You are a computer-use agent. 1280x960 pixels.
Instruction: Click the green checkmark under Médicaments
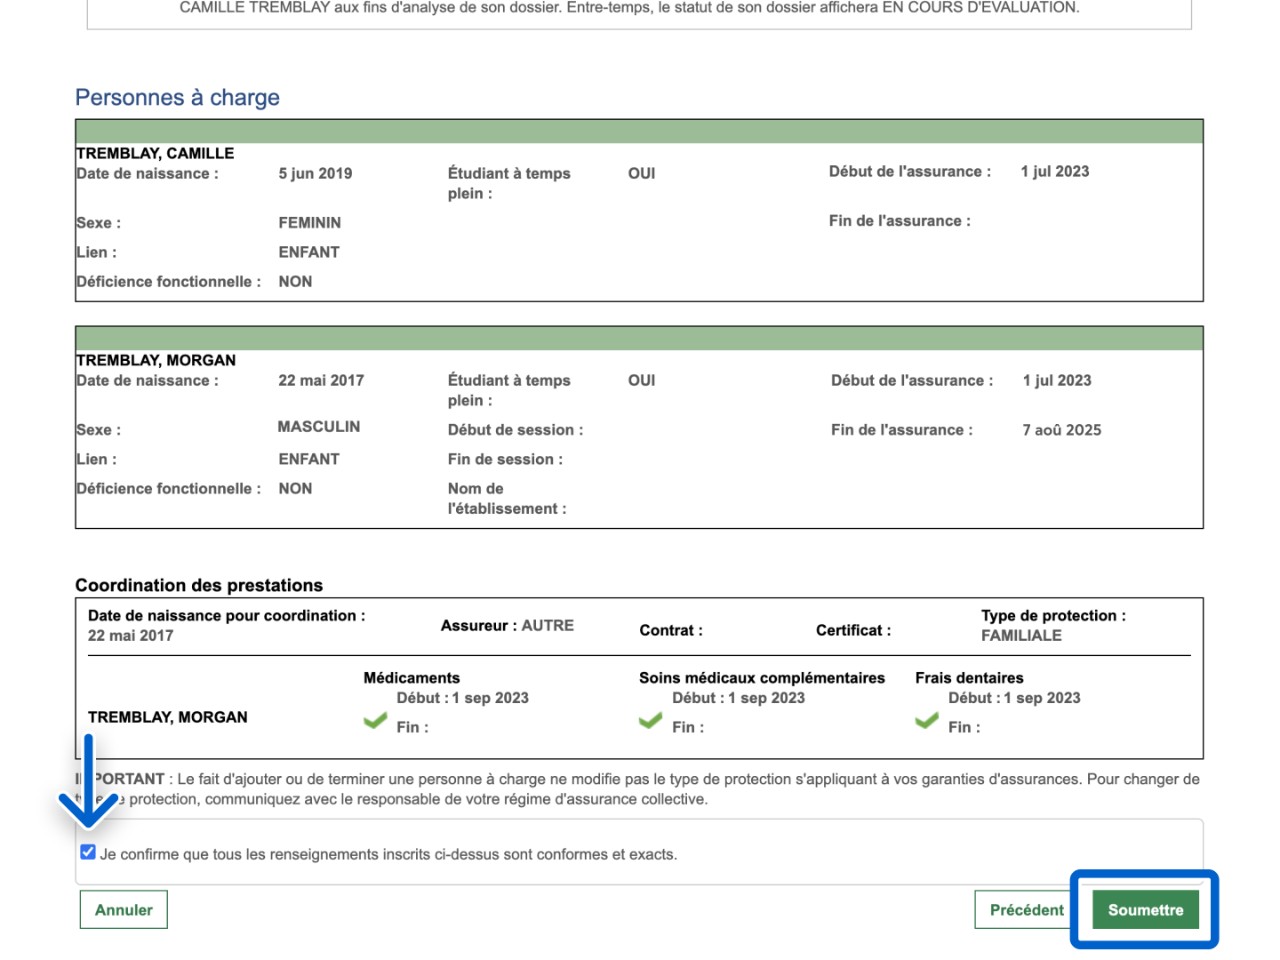(x=375, y=720)
